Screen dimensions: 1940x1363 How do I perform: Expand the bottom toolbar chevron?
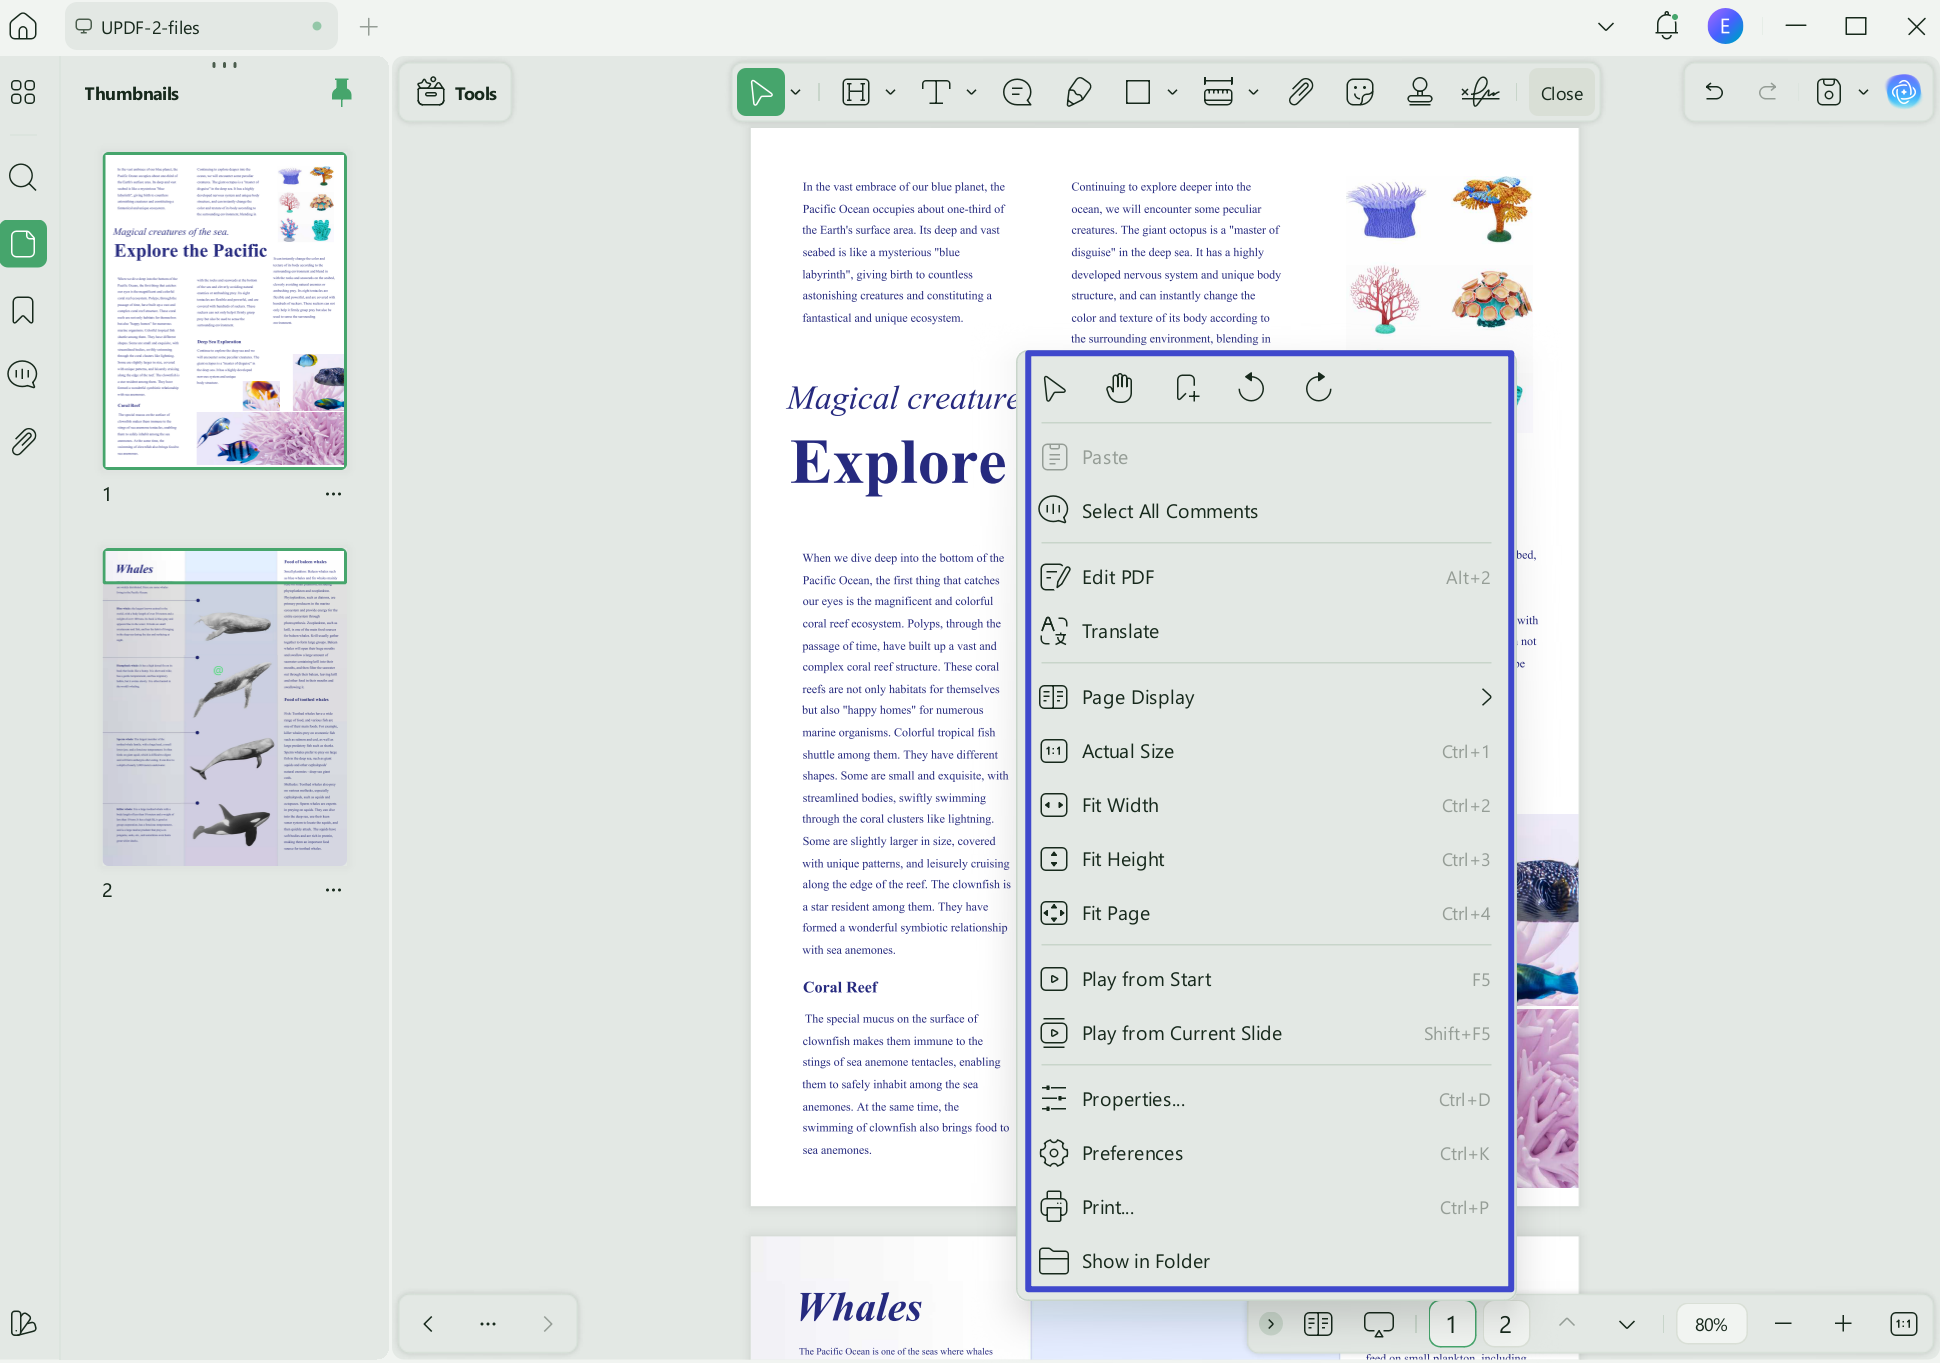pyautogui.click(x=1270, y=1324)
